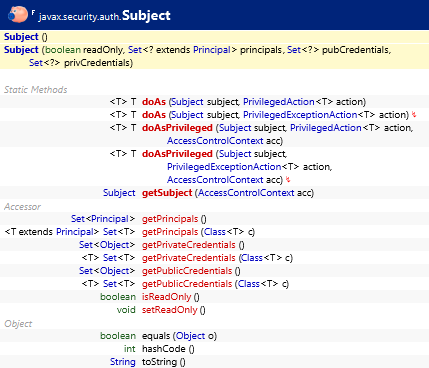Viewport: 429px width, 368px height.
Task: Click Subject return type of getSubject
Action: (x=119, y=193)
